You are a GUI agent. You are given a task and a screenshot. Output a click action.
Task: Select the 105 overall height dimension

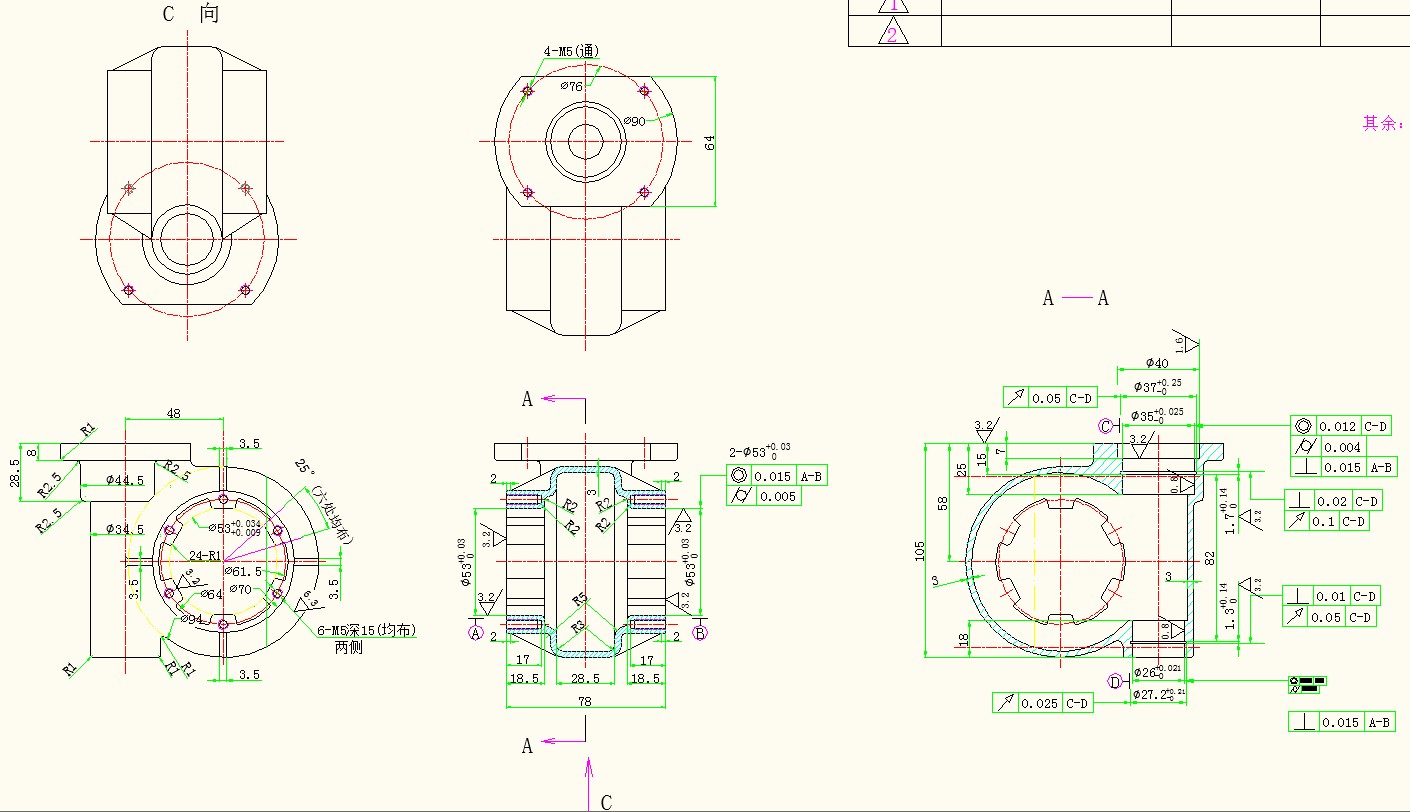tap(920, 552)
